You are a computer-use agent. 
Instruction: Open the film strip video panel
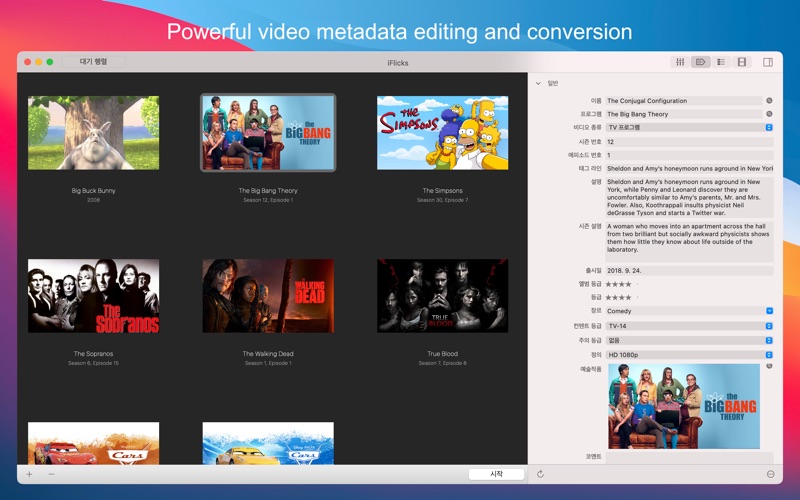coord(742,62)
